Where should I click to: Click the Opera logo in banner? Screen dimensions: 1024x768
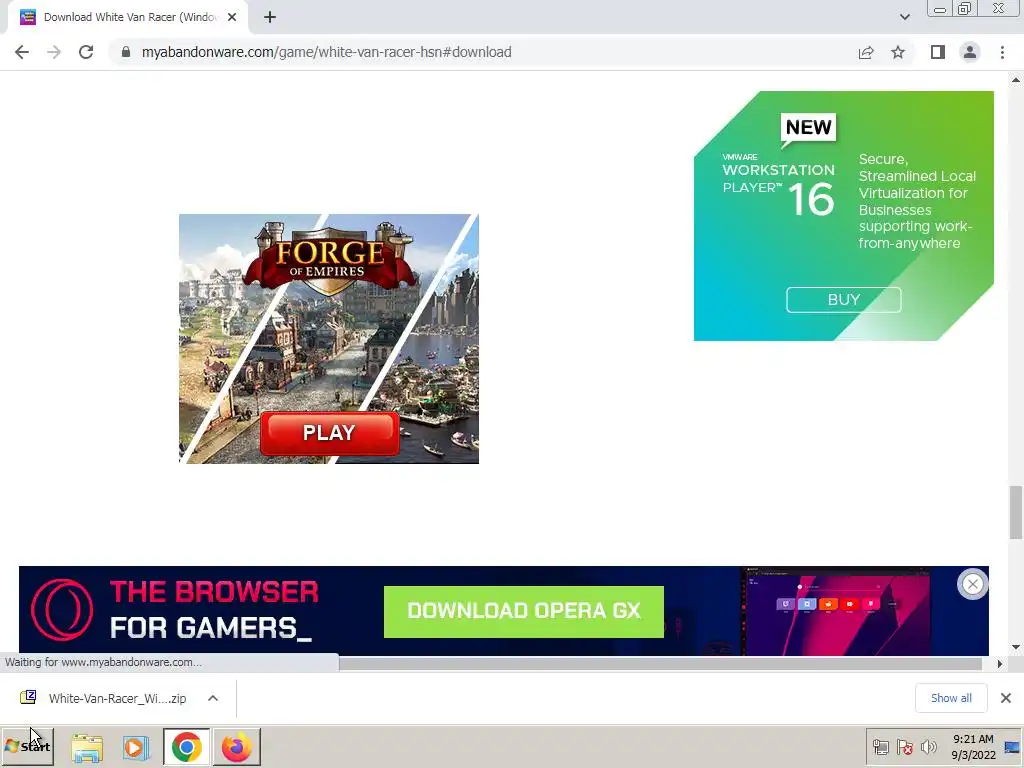[x=62, y=610]
